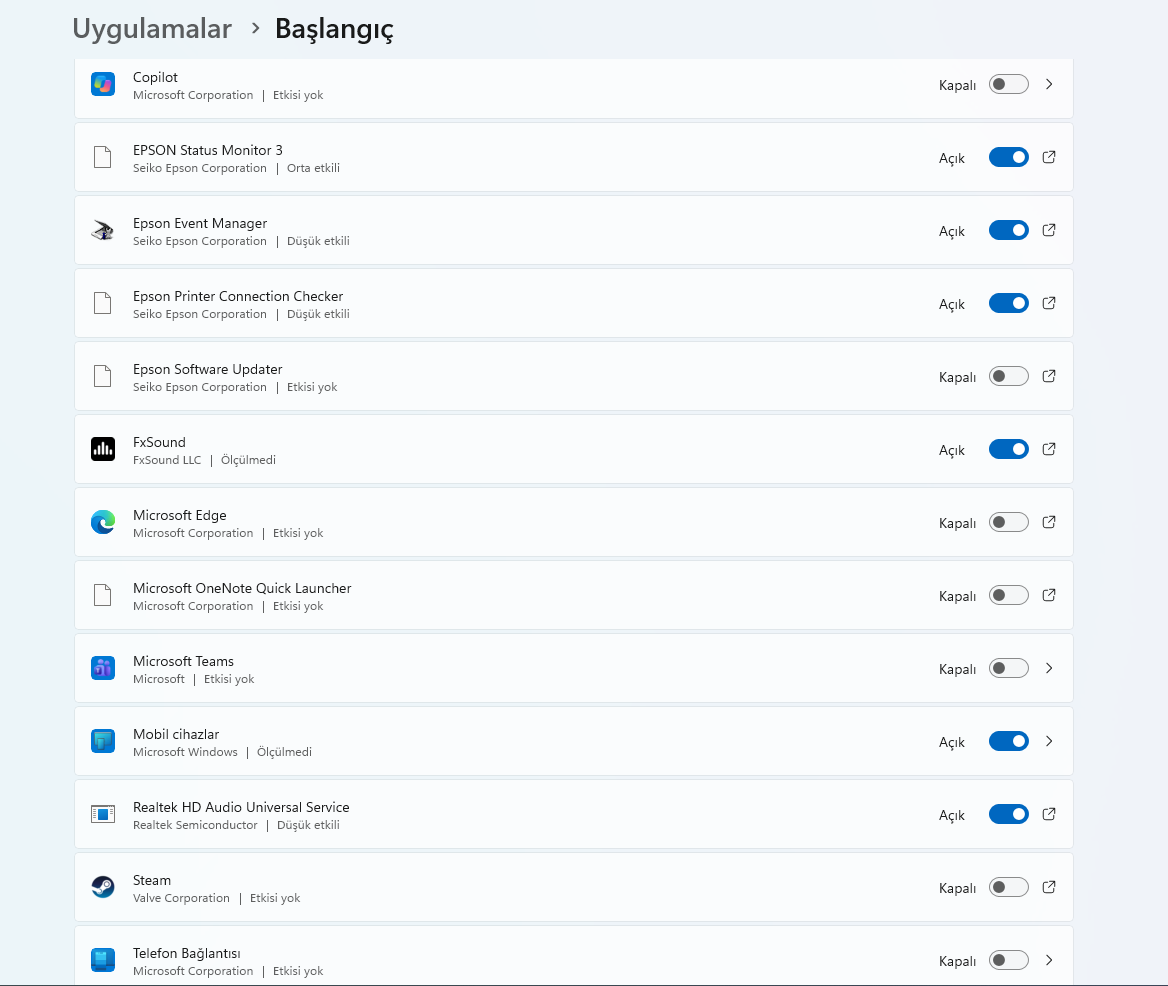The image size is (1168, 986).
Task: Click the Telefon Bağlantısı icon
Action: pyautogui.click(x=103, y=961)
